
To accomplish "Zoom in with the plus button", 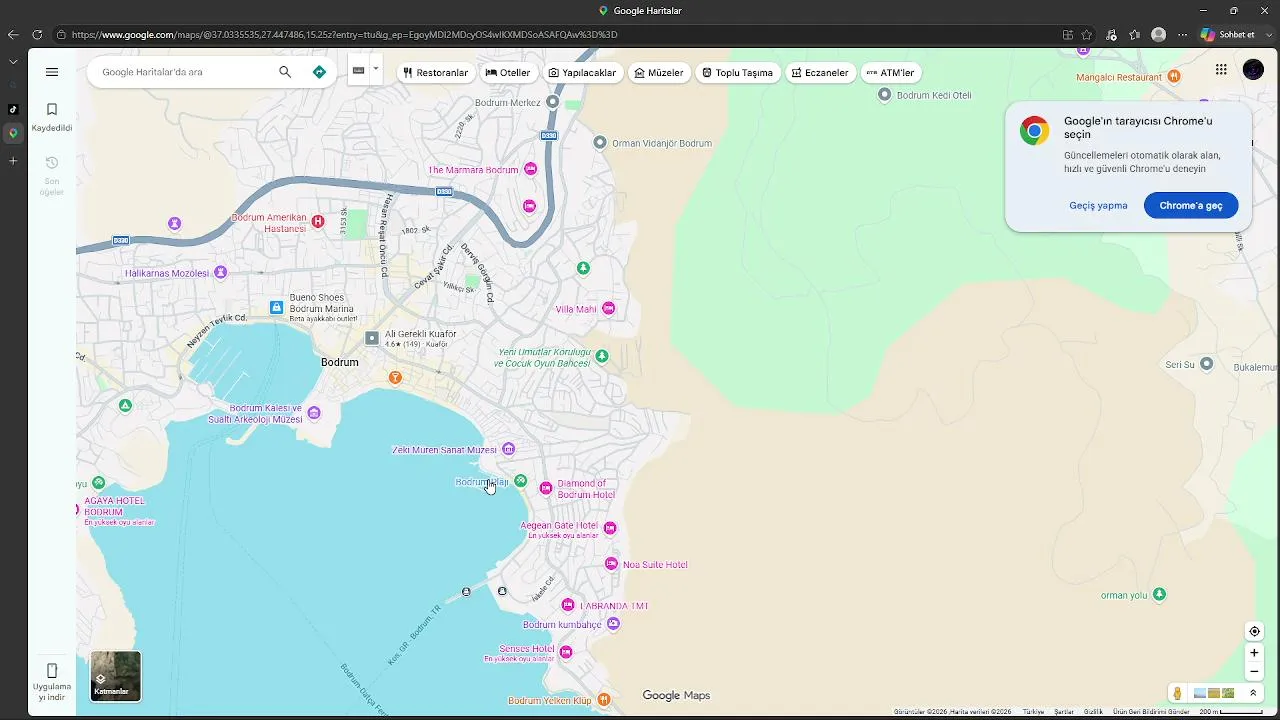I will [1254, 653].
